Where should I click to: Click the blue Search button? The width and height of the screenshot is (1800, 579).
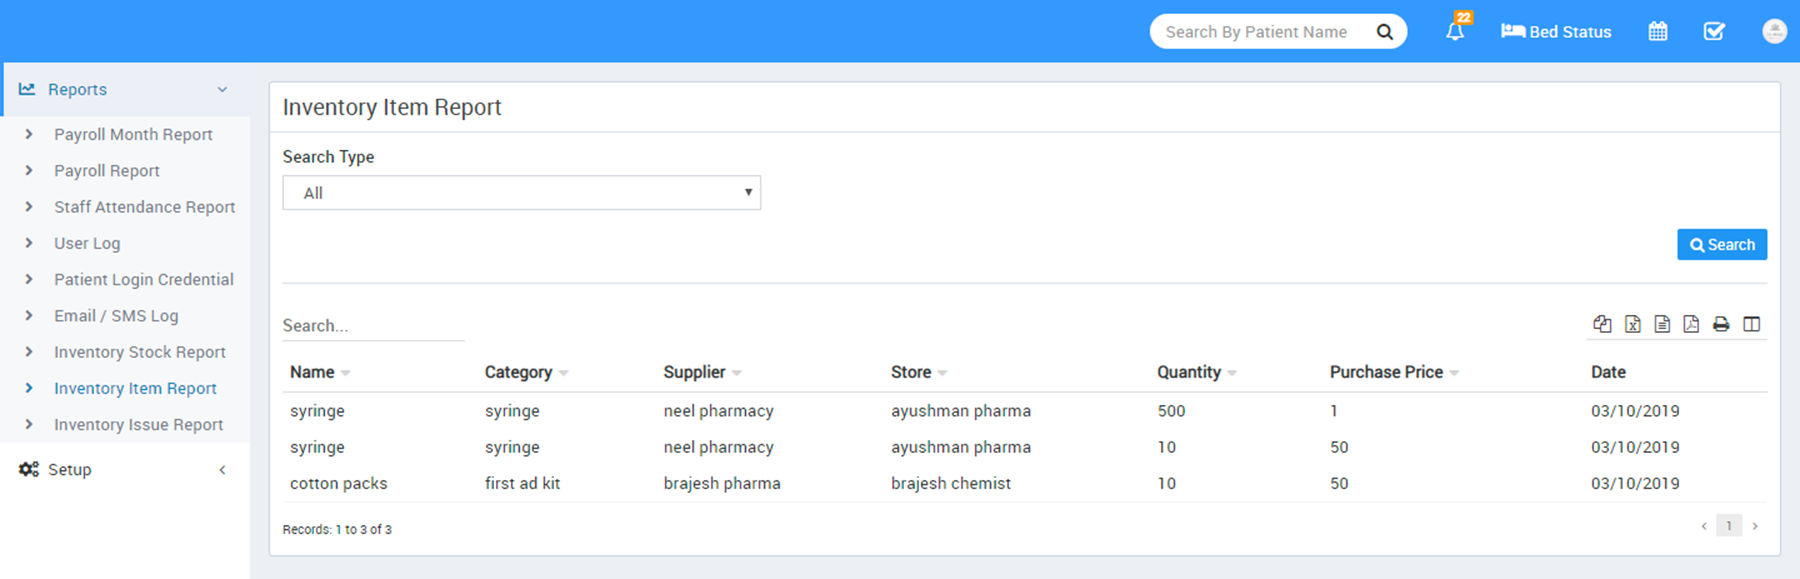click(x=1721, y=245)
